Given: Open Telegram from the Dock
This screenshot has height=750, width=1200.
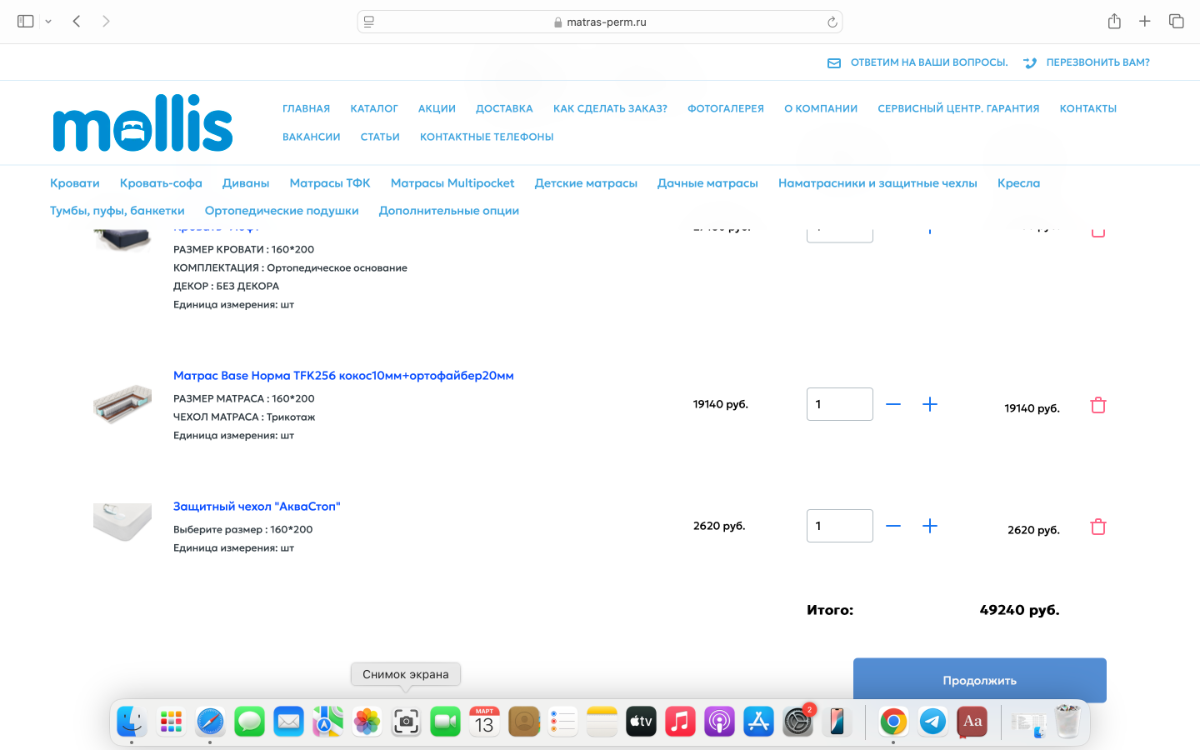Looking at the screenshot, I should tap(932, 721).
